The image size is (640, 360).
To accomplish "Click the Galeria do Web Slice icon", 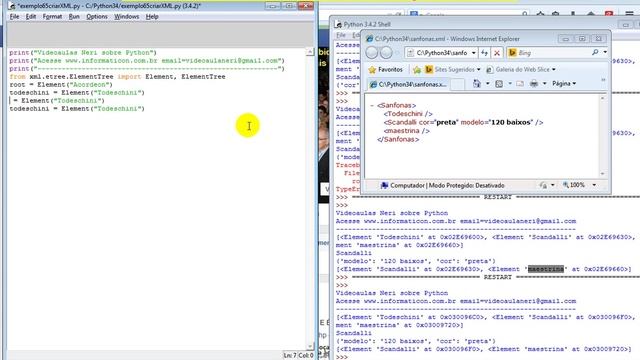I will pyautogui.click(x=489, y=70).
